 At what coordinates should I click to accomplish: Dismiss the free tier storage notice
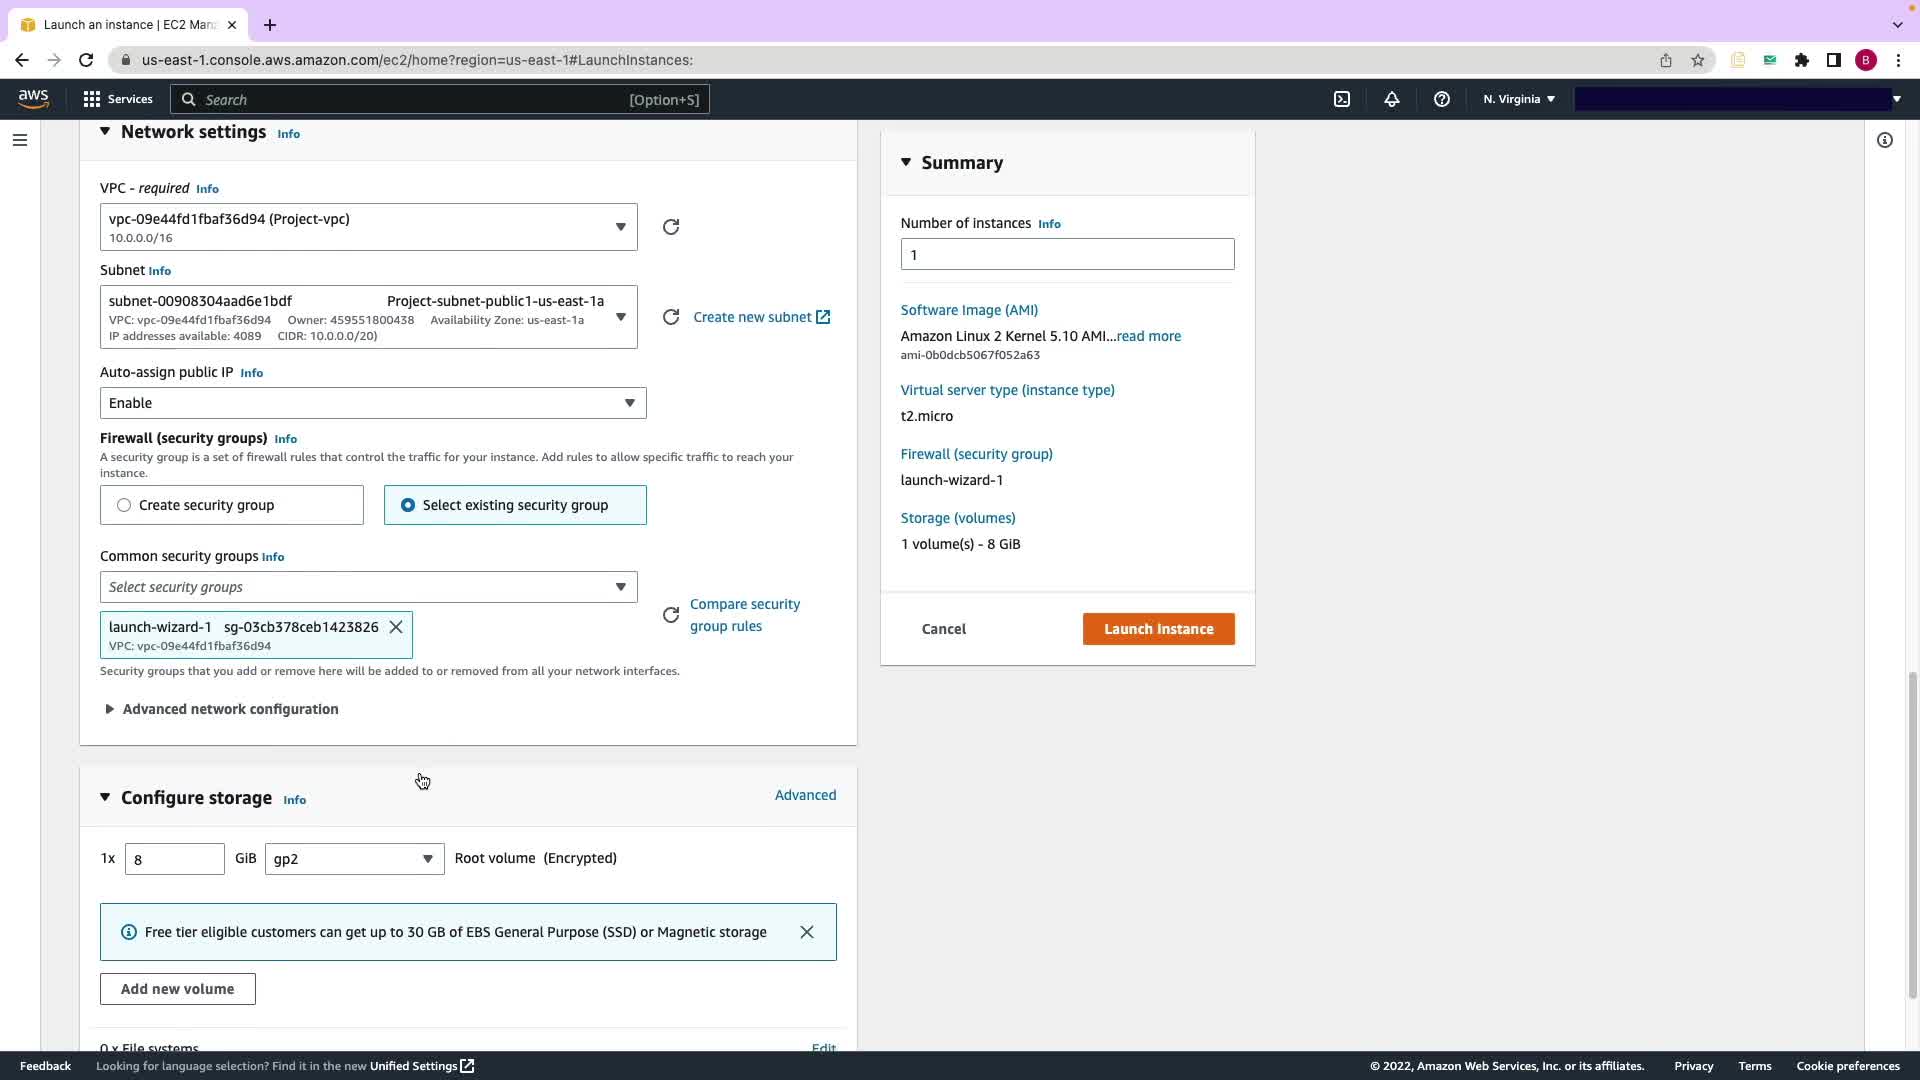[x=807, y=932]
